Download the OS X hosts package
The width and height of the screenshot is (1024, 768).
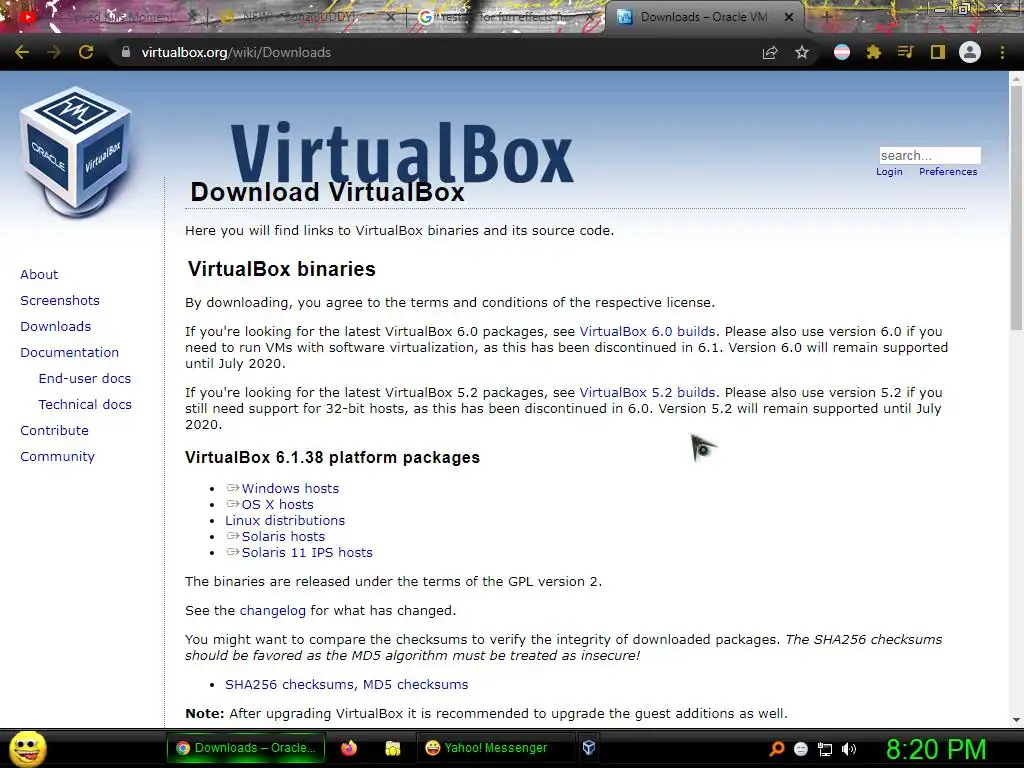pyautogui.click(x=278, y=505)
